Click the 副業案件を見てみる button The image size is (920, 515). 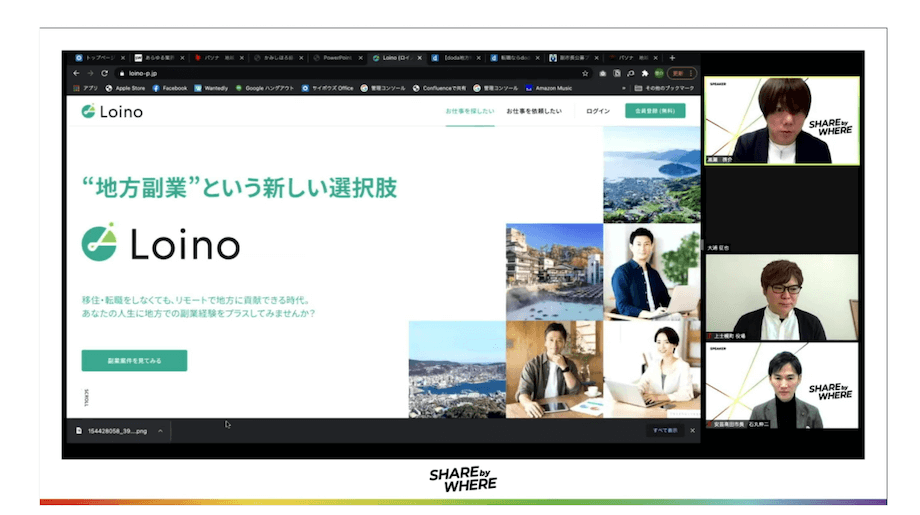(x=134, y=361)
